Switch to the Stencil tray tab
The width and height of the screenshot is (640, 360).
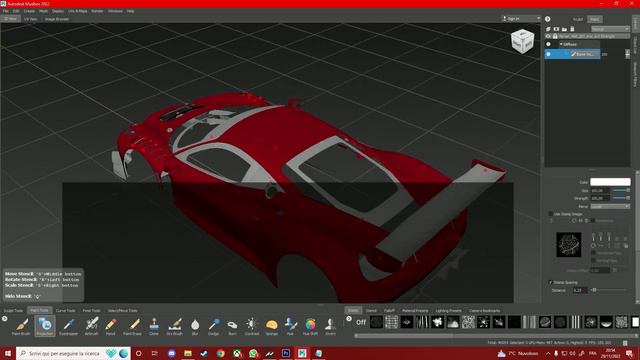[x=371, y=311]
